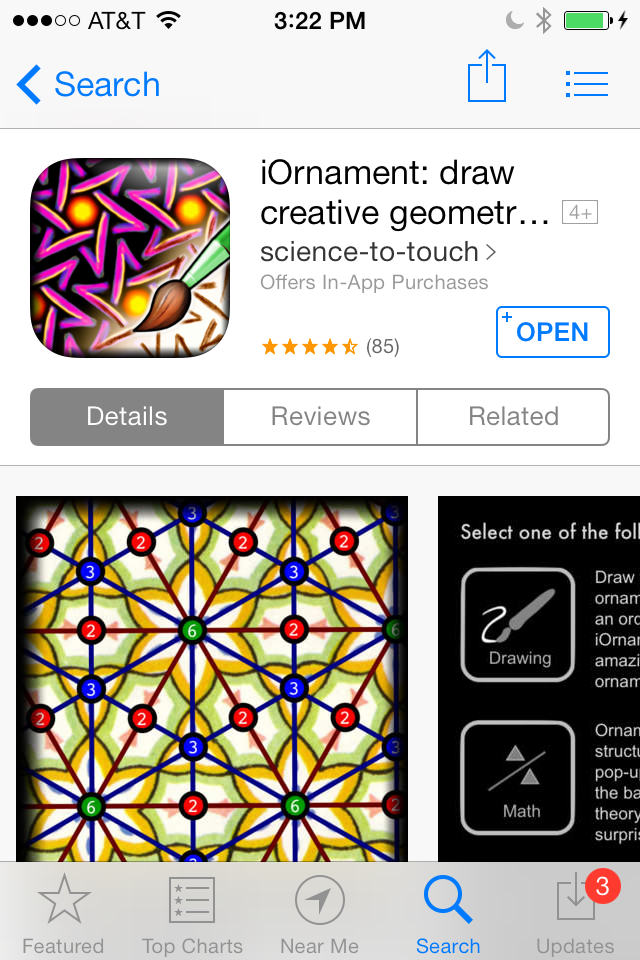Expand developer page via the chevron arrow
The width and height of the screenshot is (640, 960).
click(x=491, y=252)
